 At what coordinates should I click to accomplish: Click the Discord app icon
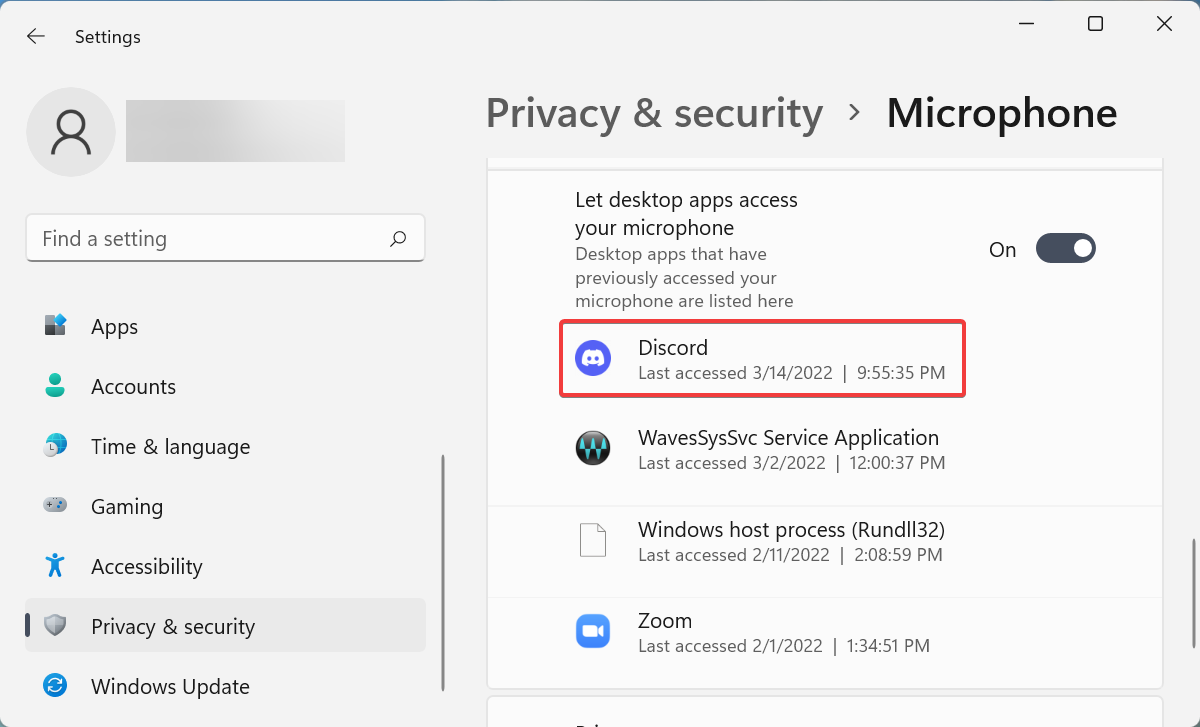click(593, 357)
